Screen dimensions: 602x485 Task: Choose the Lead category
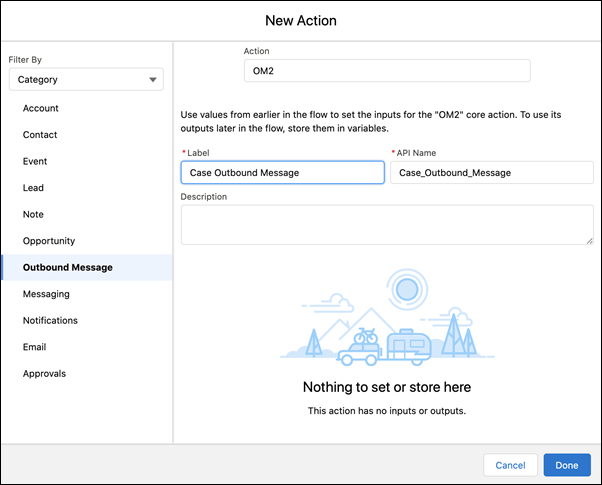click(x=33, y=188)
